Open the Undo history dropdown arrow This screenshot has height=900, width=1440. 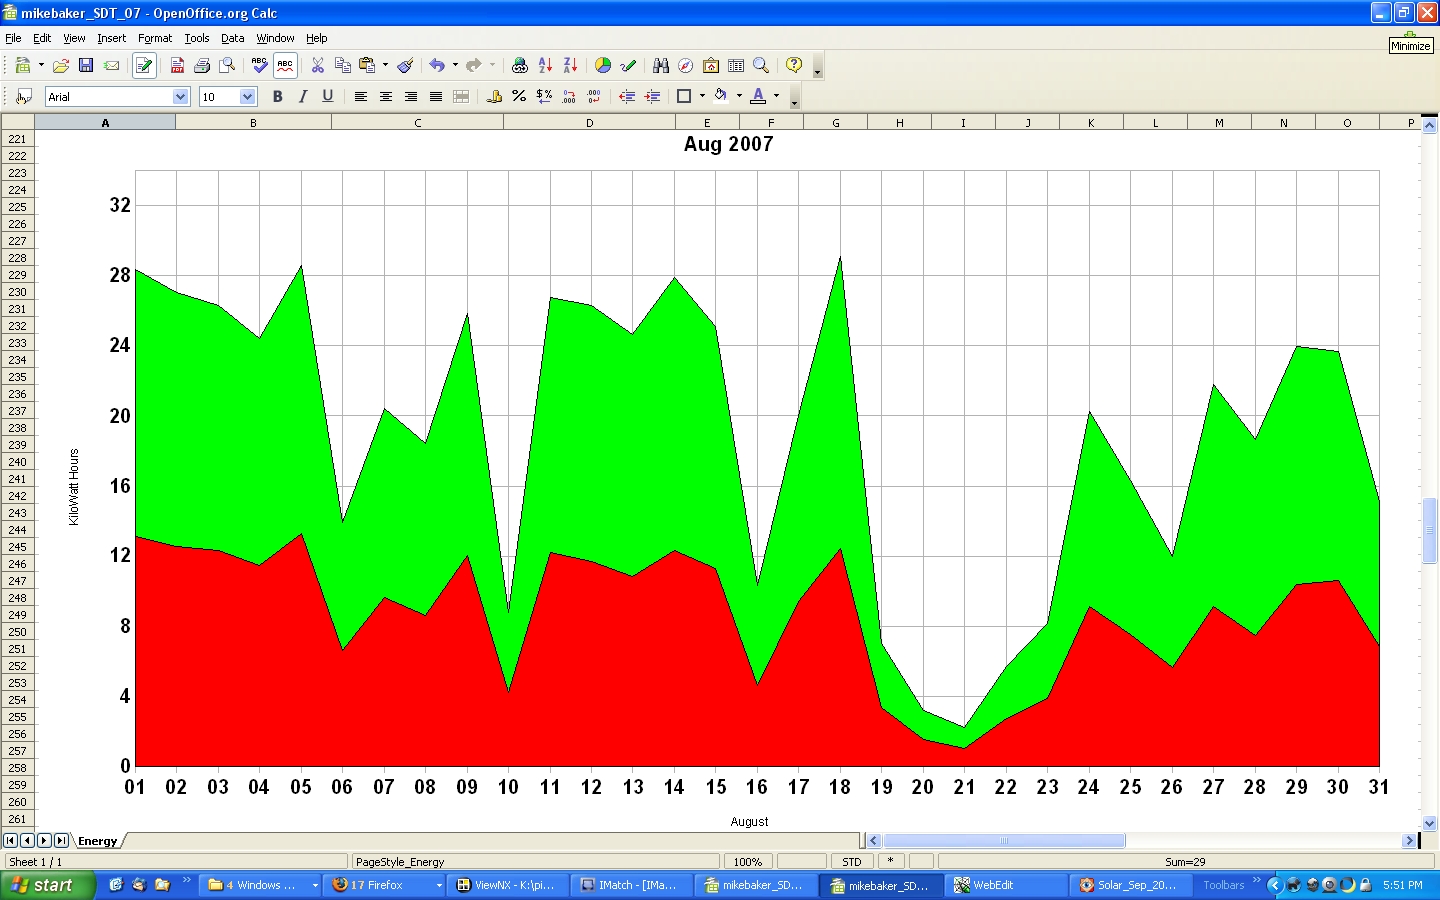(x=455, y=66)
